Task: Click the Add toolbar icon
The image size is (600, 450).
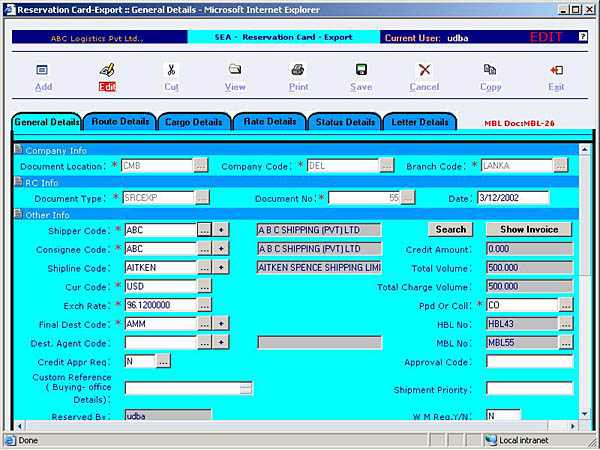Action: click(42, 70)
